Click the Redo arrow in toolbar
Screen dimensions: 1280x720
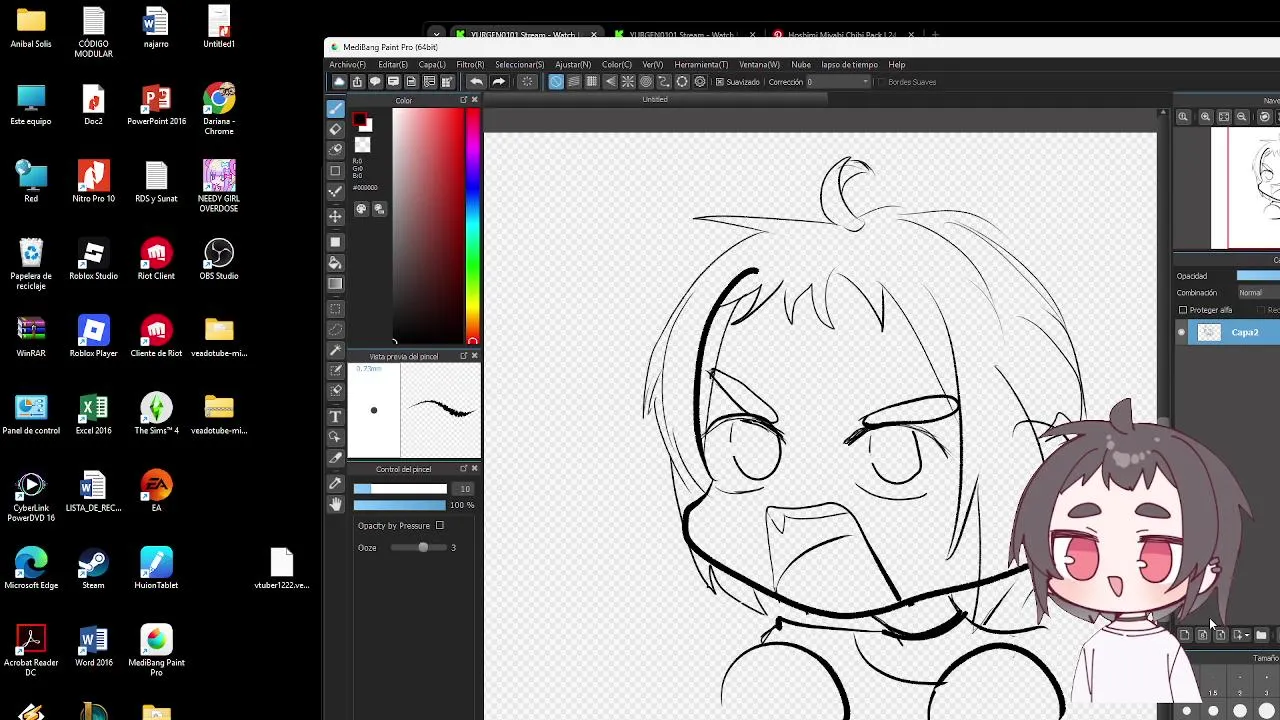(498, 82)
